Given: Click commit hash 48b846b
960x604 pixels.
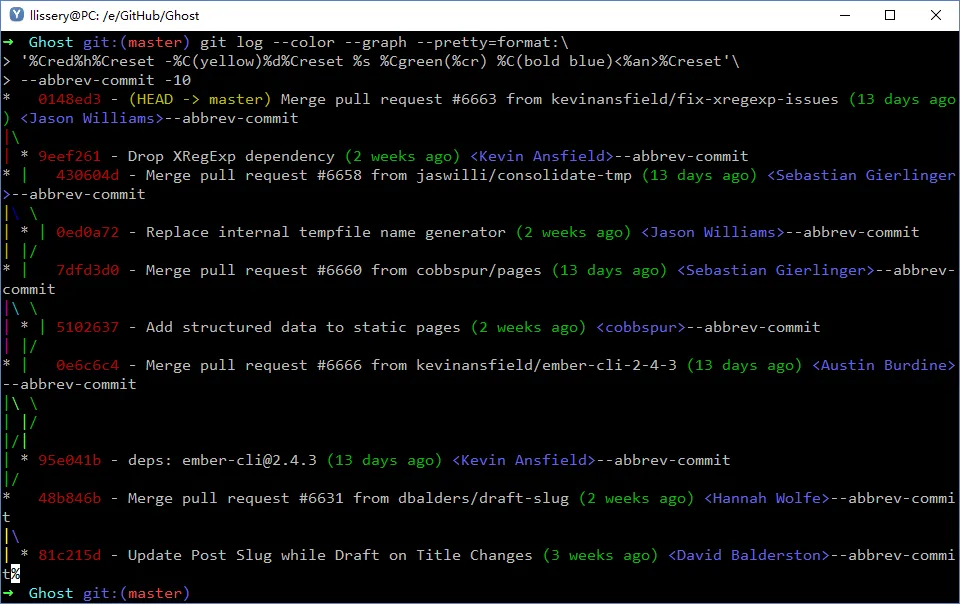Looking at the screenshot, I should [x=69, y=498].
